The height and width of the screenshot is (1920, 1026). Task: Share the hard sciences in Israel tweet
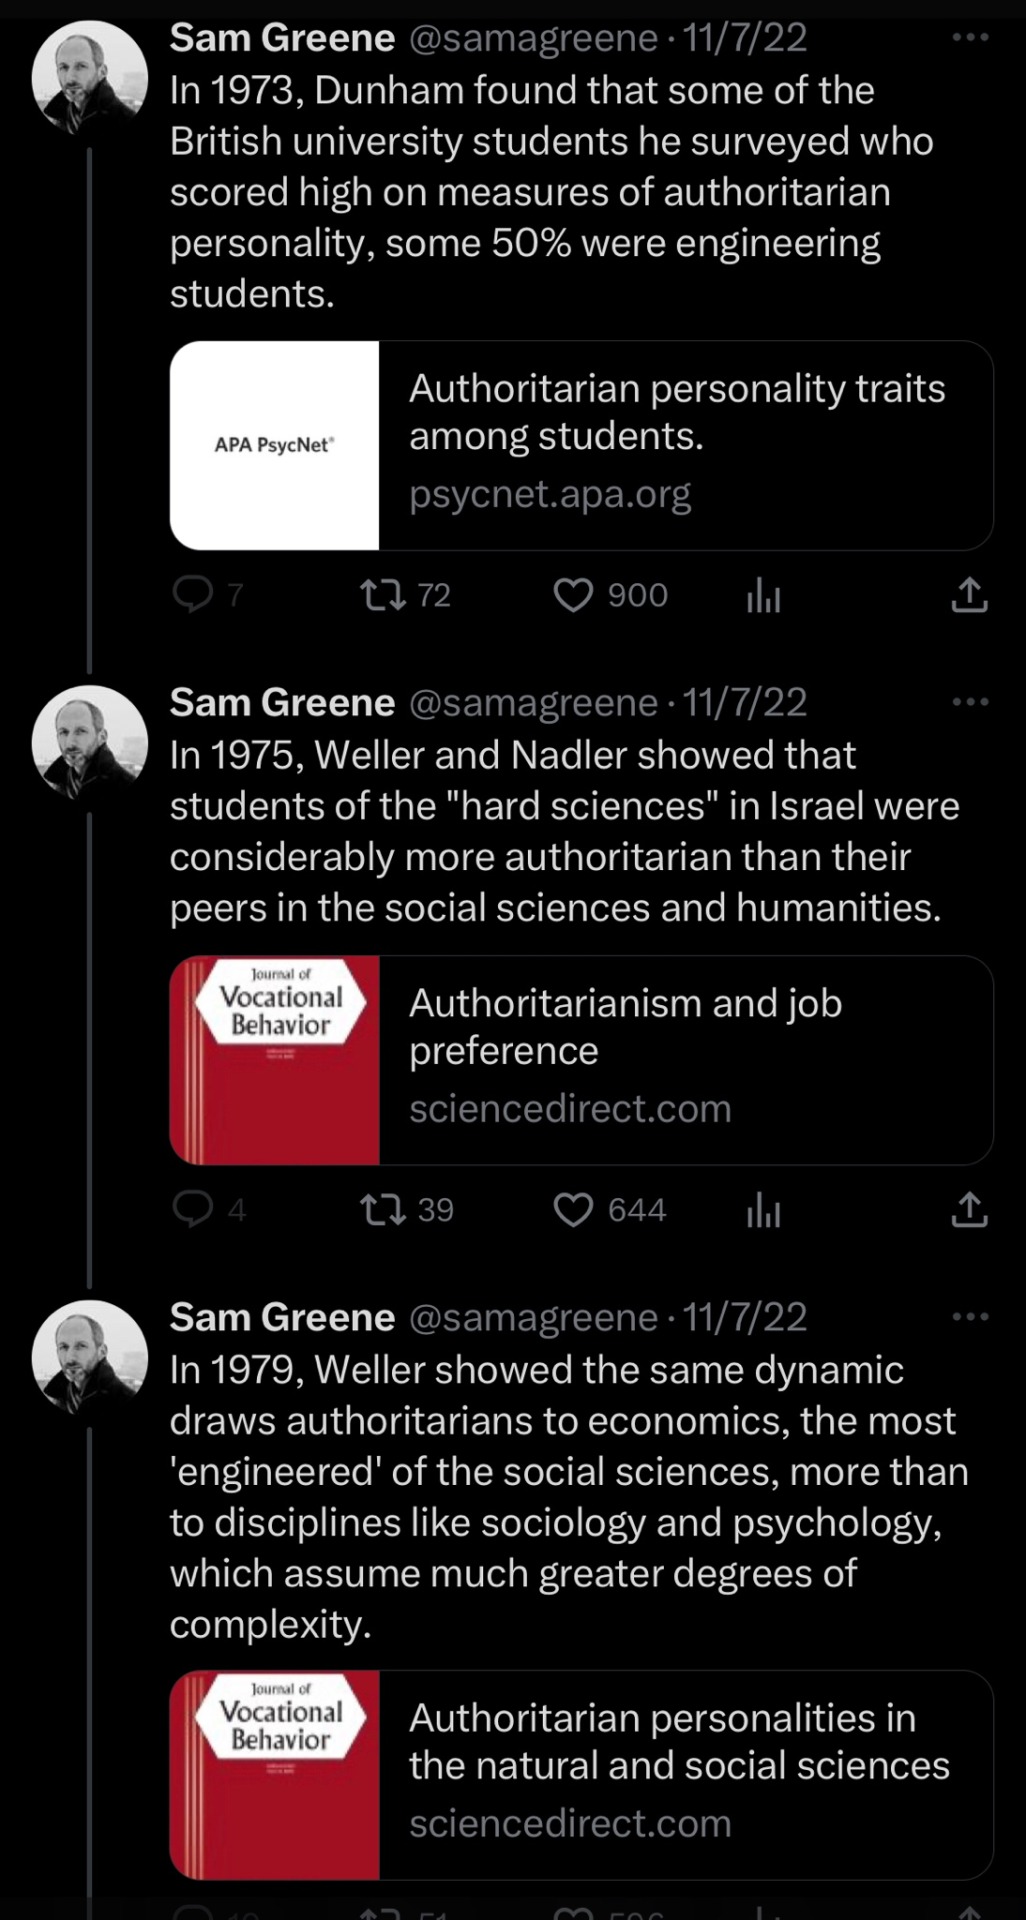(969, 1209)
